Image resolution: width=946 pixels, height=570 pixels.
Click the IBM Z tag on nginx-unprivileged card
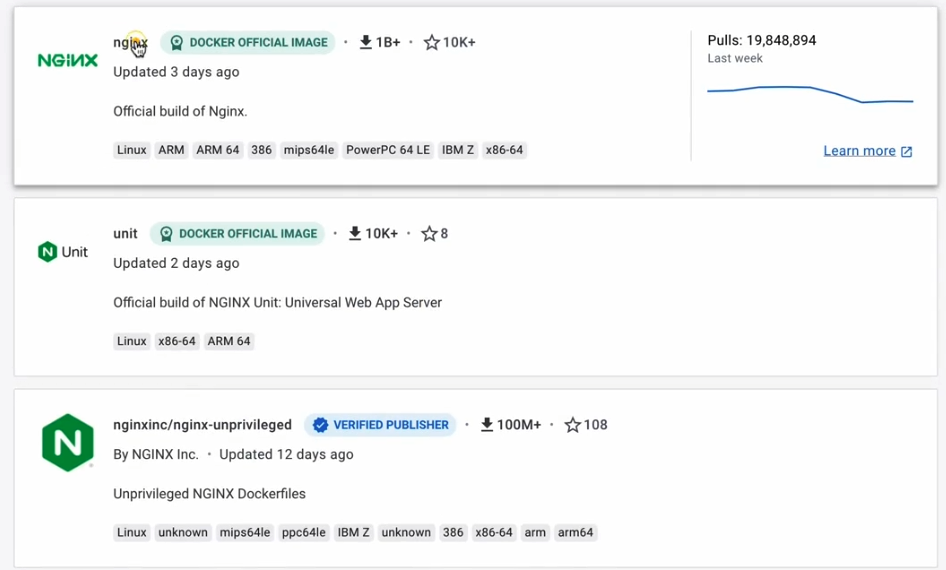pos(354,532)
